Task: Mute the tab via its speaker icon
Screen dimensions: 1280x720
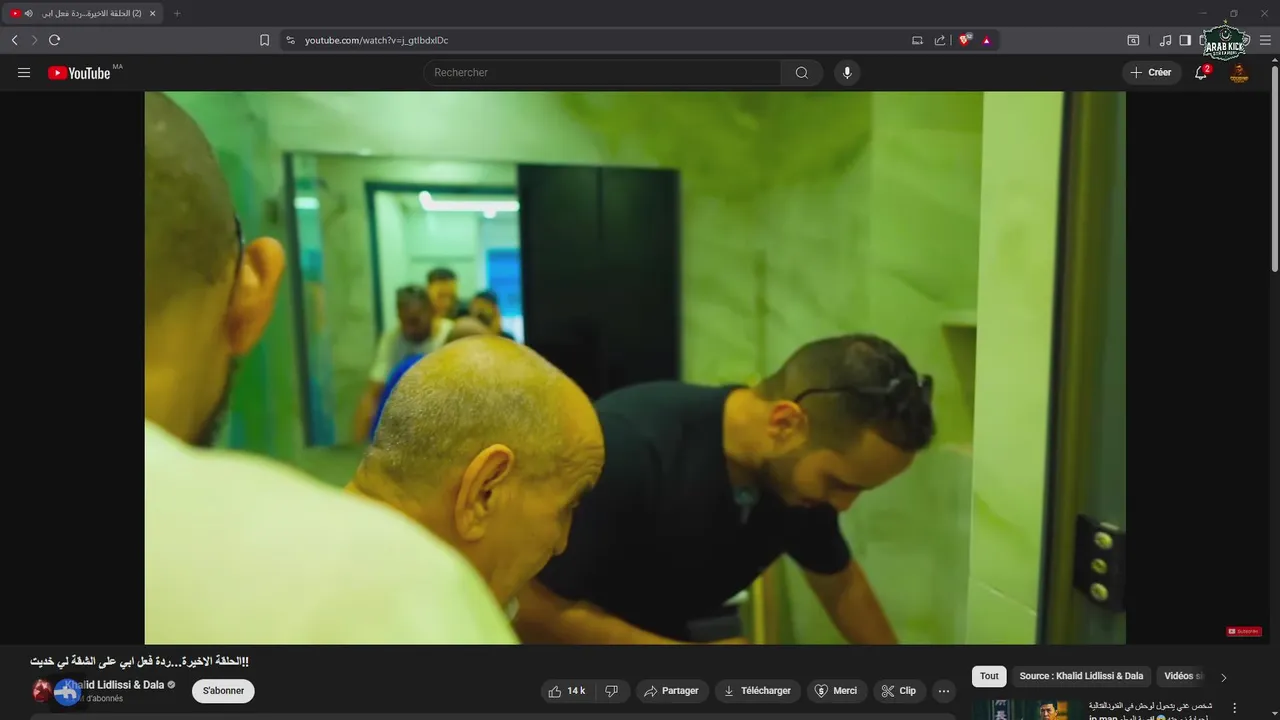Action: (x=28, y=13)
